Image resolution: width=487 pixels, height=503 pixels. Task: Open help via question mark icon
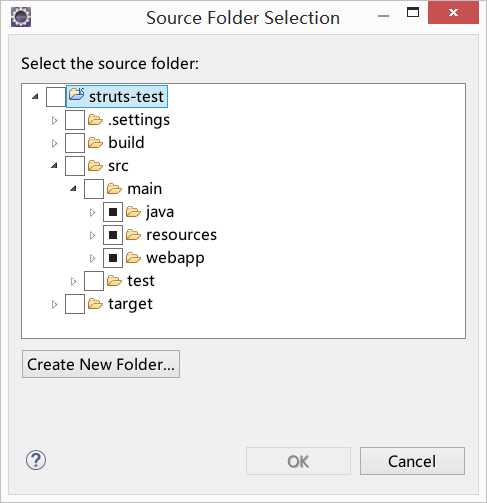click(x=36, y=460)
